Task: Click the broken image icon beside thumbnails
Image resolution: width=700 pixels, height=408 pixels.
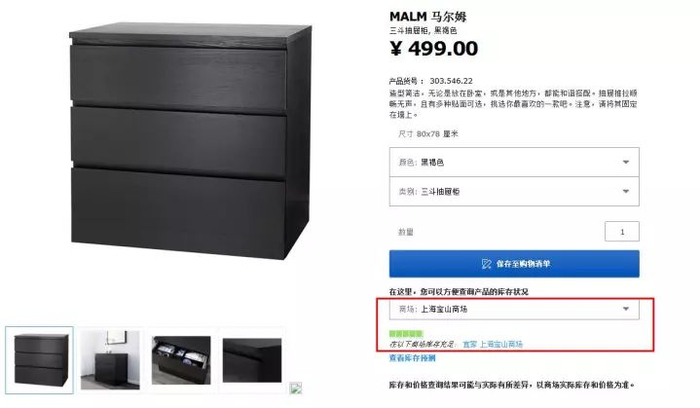Action: point(296,388)
